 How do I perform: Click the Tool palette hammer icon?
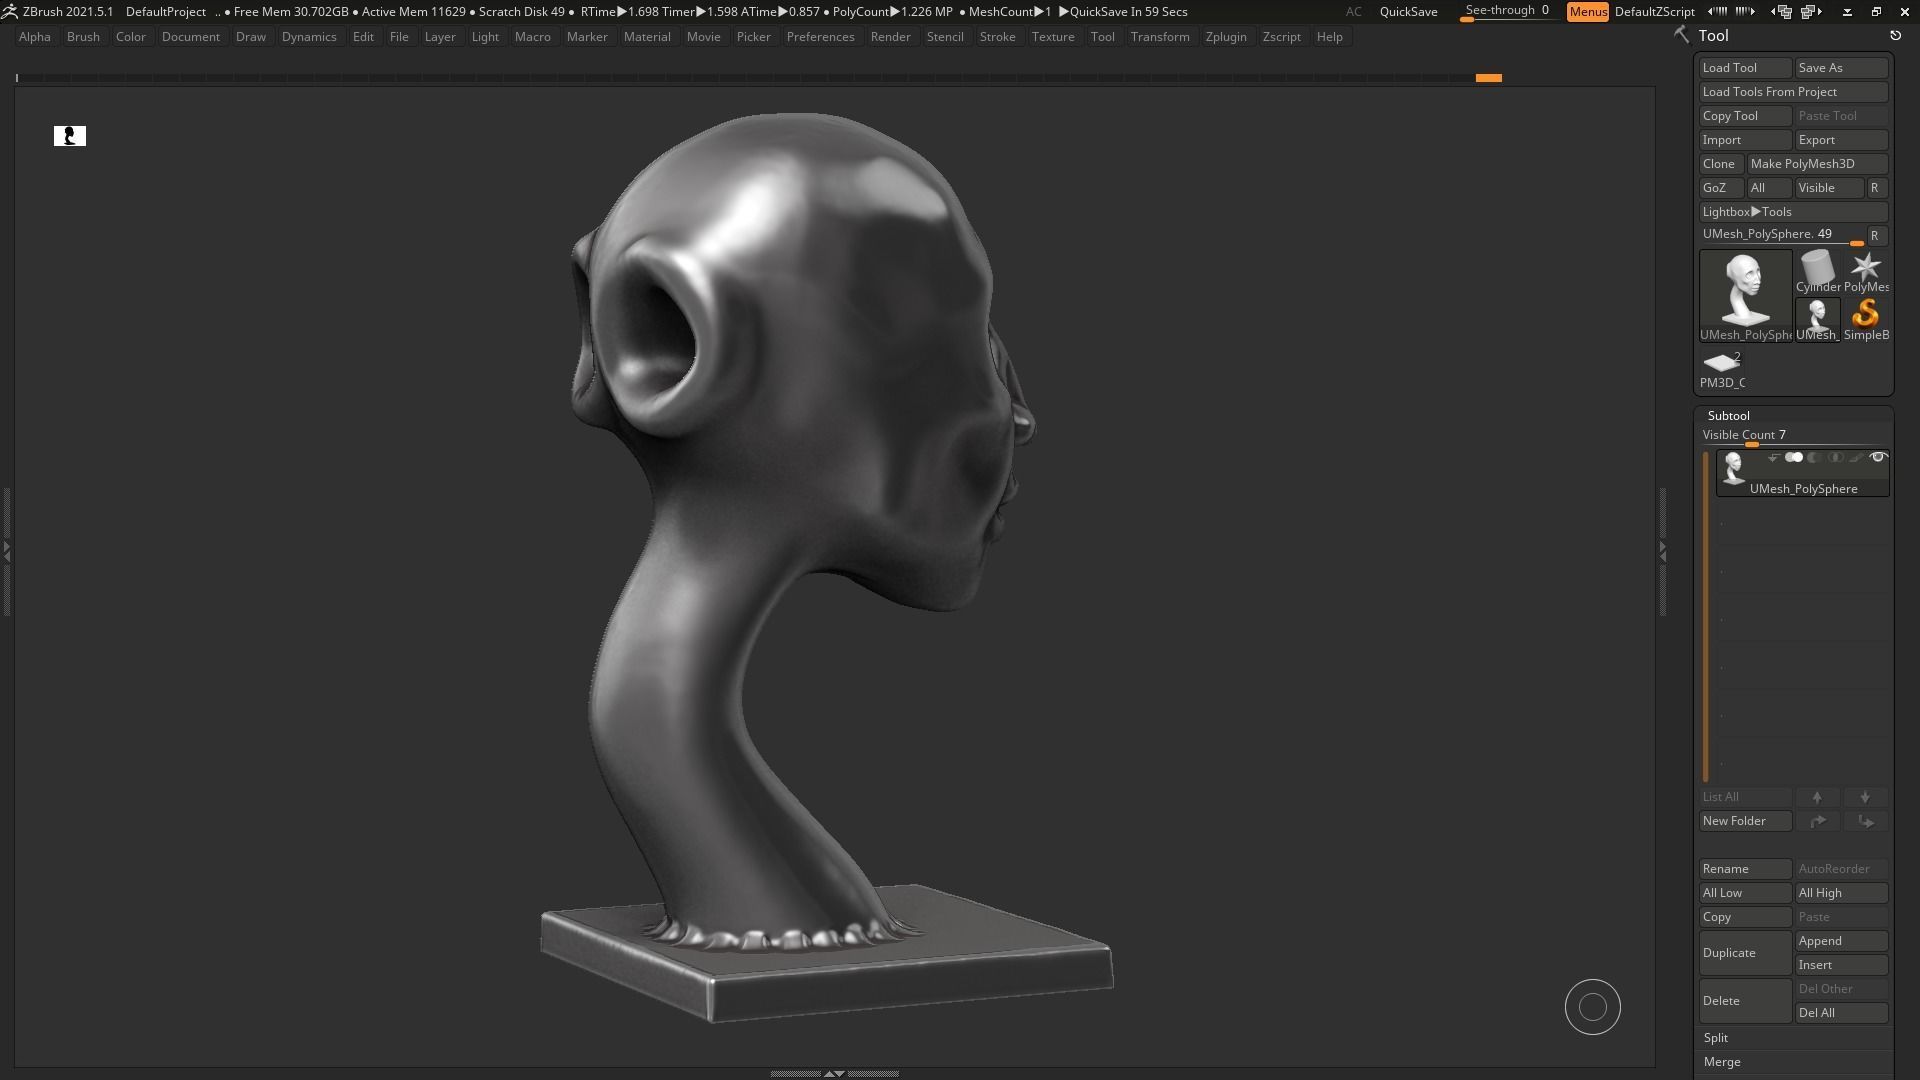[x=1681, y=35]
